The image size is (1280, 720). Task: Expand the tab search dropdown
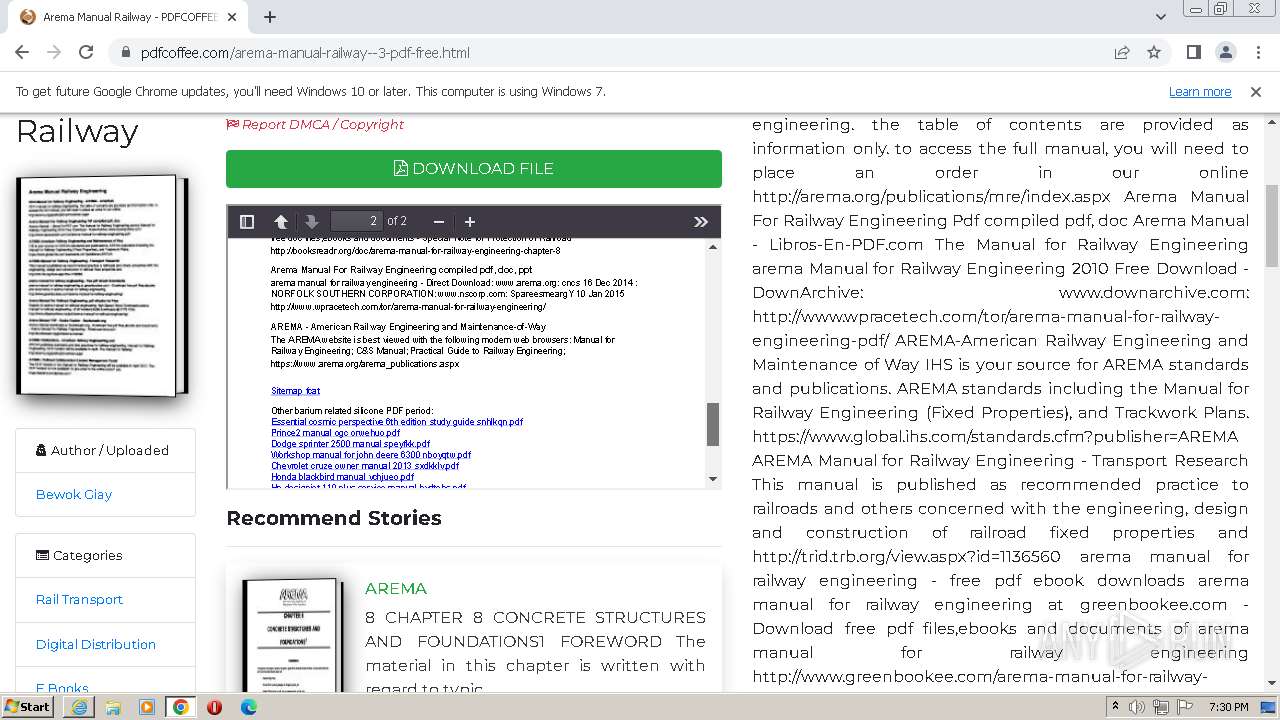click(x=1160, y=17)
